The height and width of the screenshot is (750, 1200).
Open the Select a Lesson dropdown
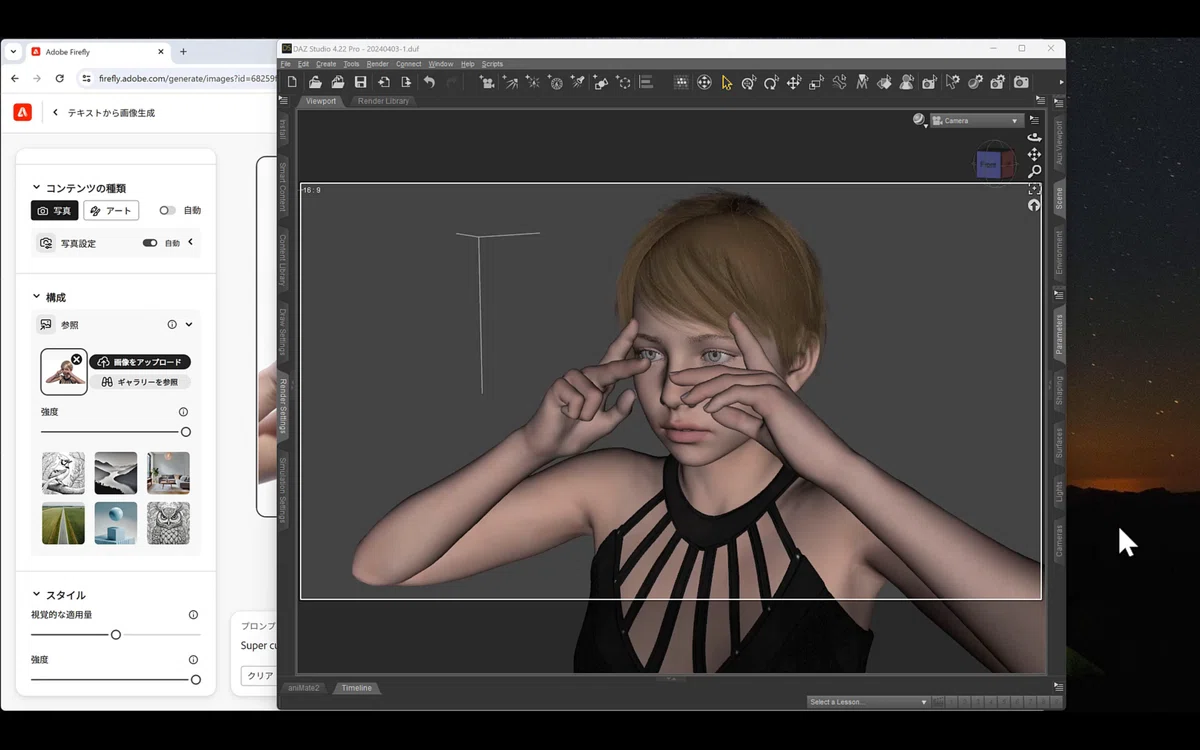[x=868, y=702]
